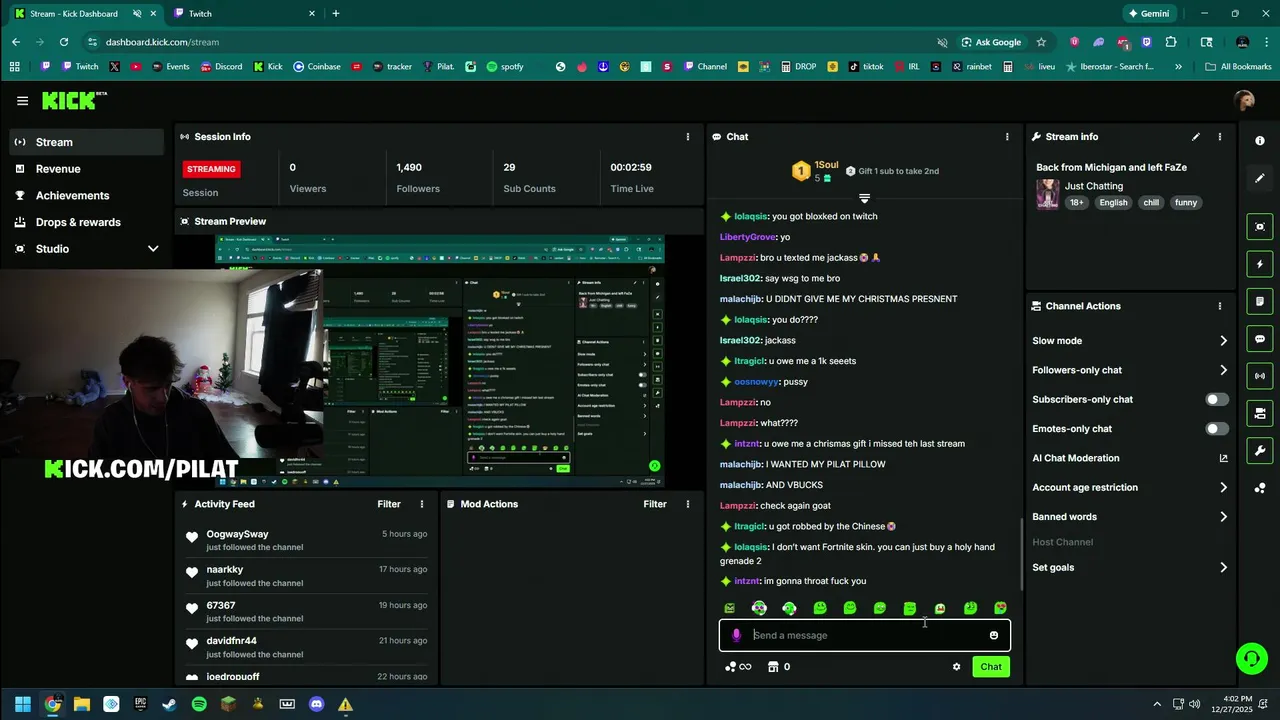1280x720 pixels.
Task: Edit stream info with the pencil icon
Action: coord(1196,137)
